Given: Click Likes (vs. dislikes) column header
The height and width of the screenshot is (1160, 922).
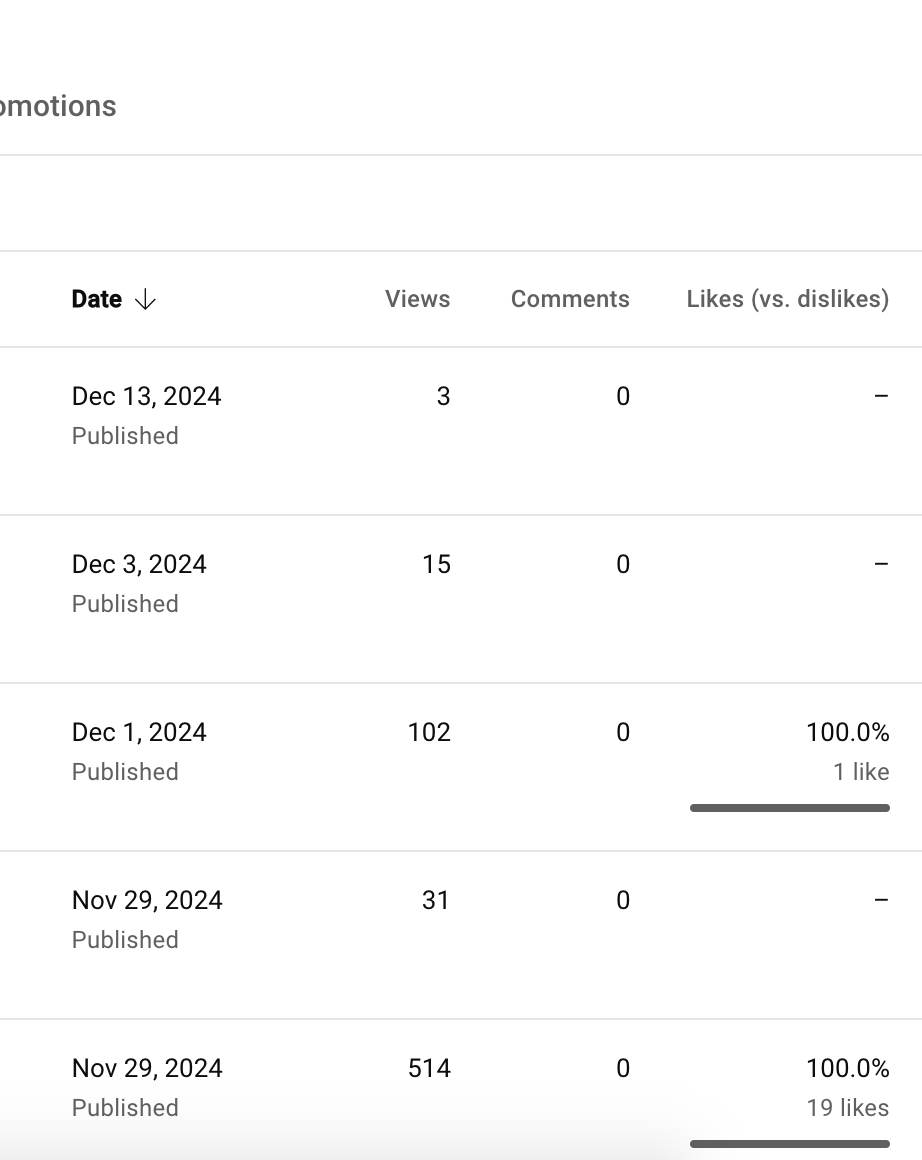Looking at the screenshot, I should tap(788, 299).
